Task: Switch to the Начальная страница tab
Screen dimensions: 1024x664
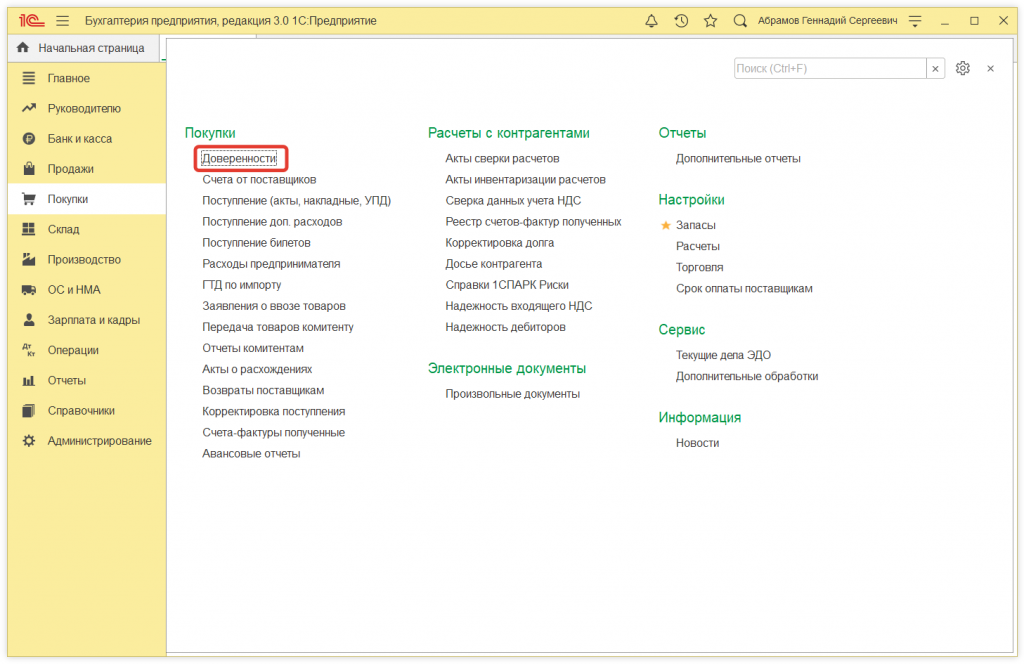Action: pos(80,47)
